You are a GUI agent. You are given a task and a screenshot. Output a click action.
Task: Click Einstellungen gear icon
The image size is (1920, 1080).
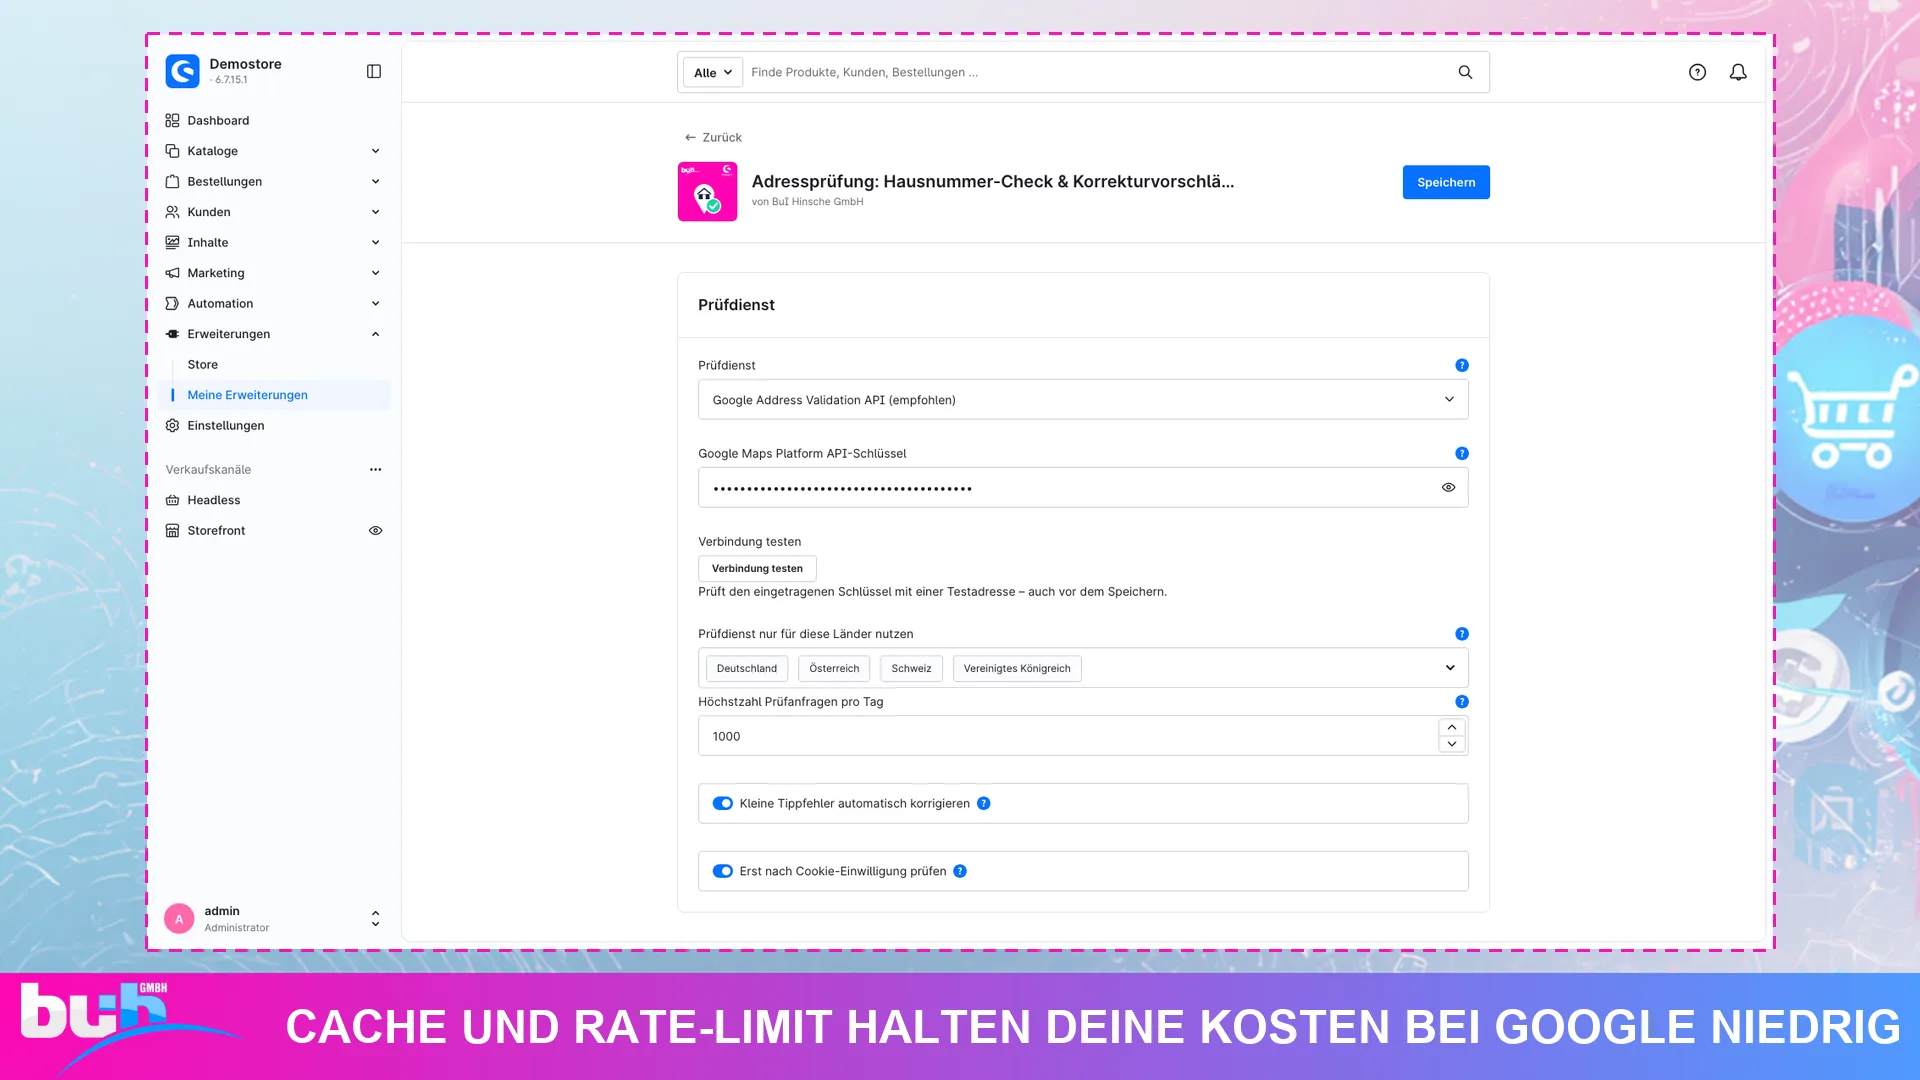pyautogui.click(x=172, y=425)
